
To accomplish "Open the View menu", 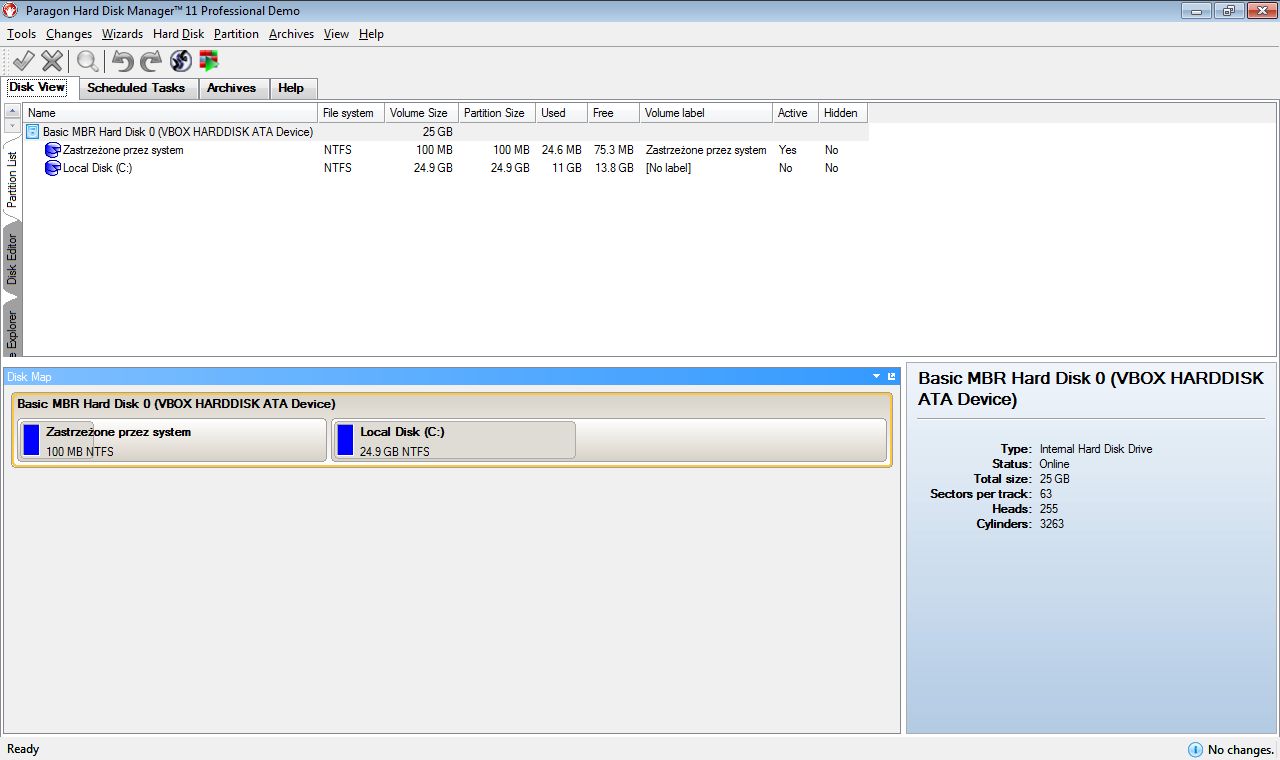I will point(336,34).
